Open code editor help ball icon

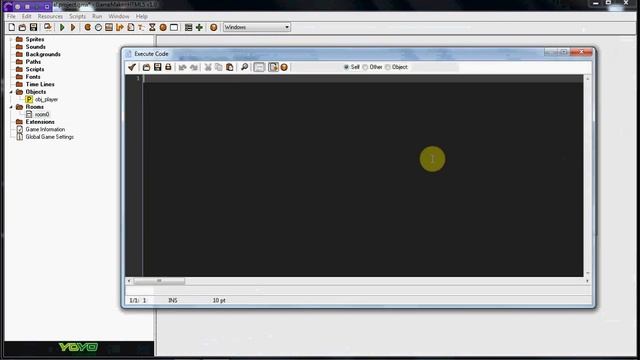(x=284, y=67)
